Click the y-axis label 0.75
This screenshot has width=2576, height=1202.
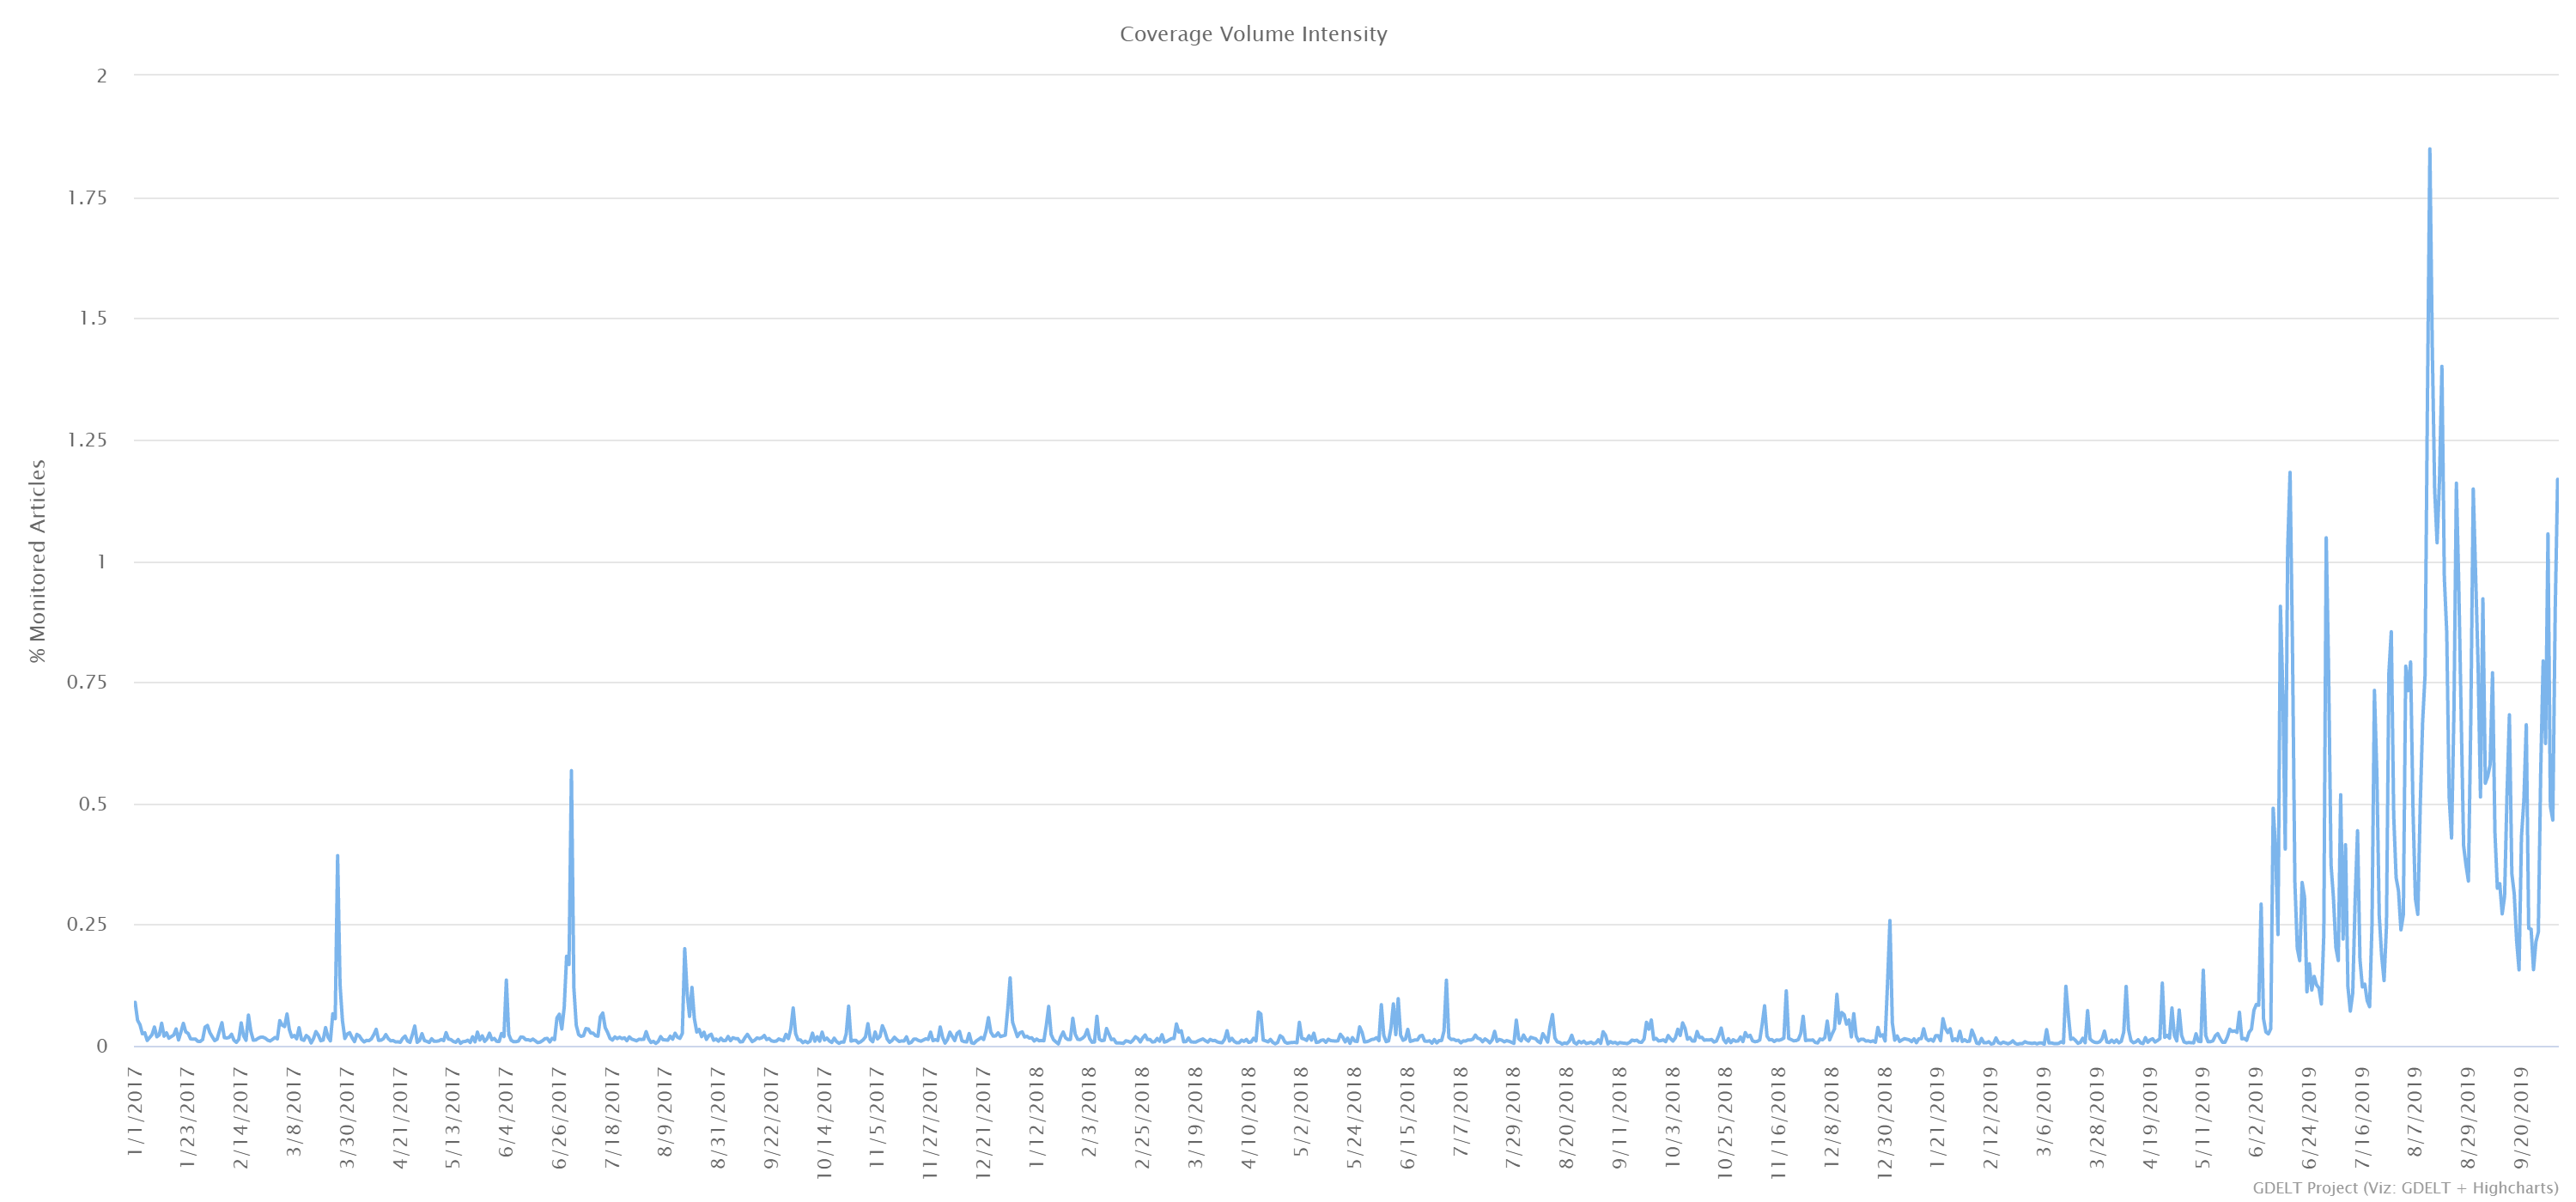pos(87,682)
